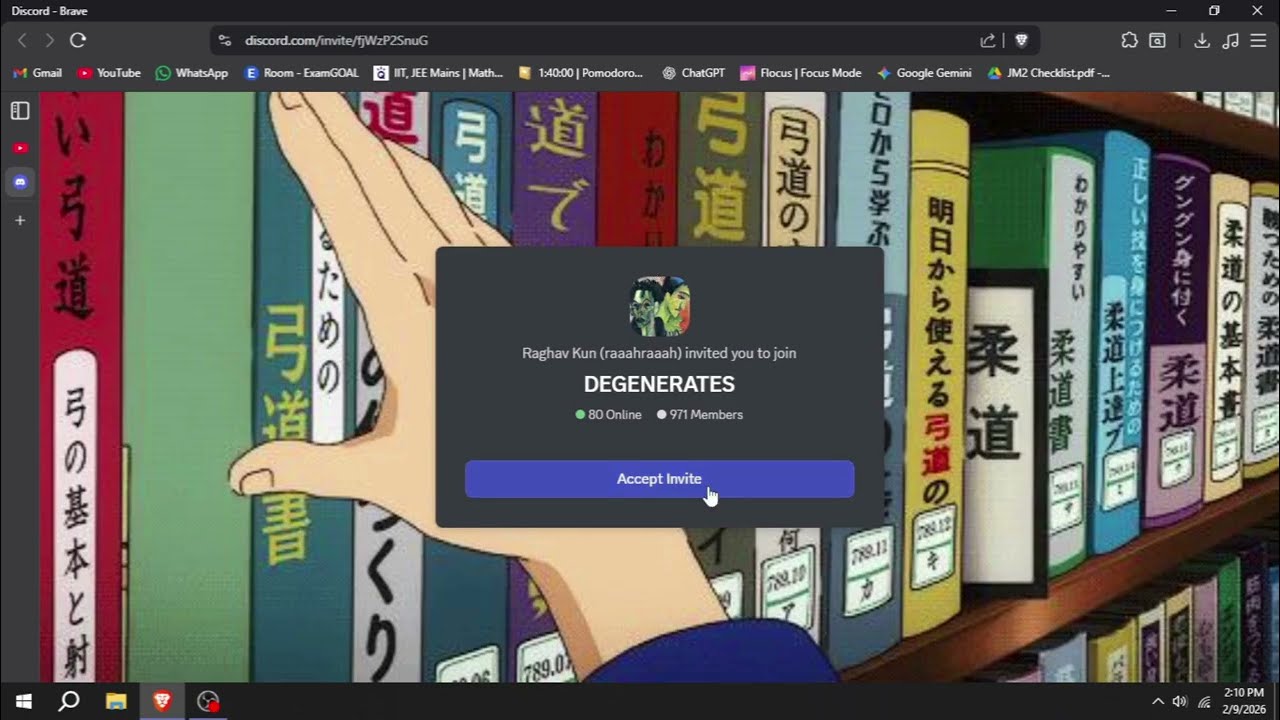Click the '971 Members' count

coord(700,415)
